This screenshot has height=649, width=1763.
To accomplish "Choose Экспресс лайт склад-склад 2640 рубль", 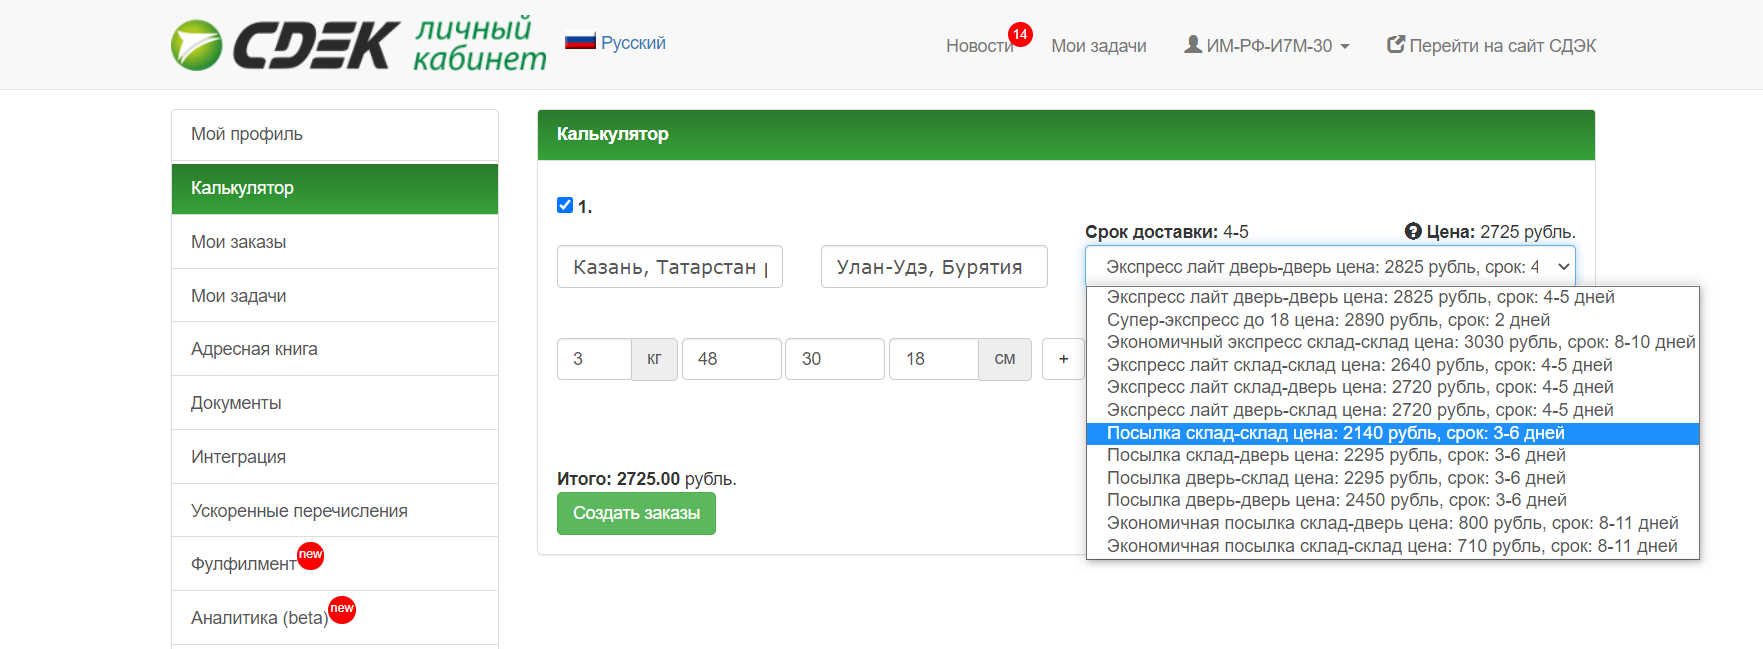I will coord(1392,365).
